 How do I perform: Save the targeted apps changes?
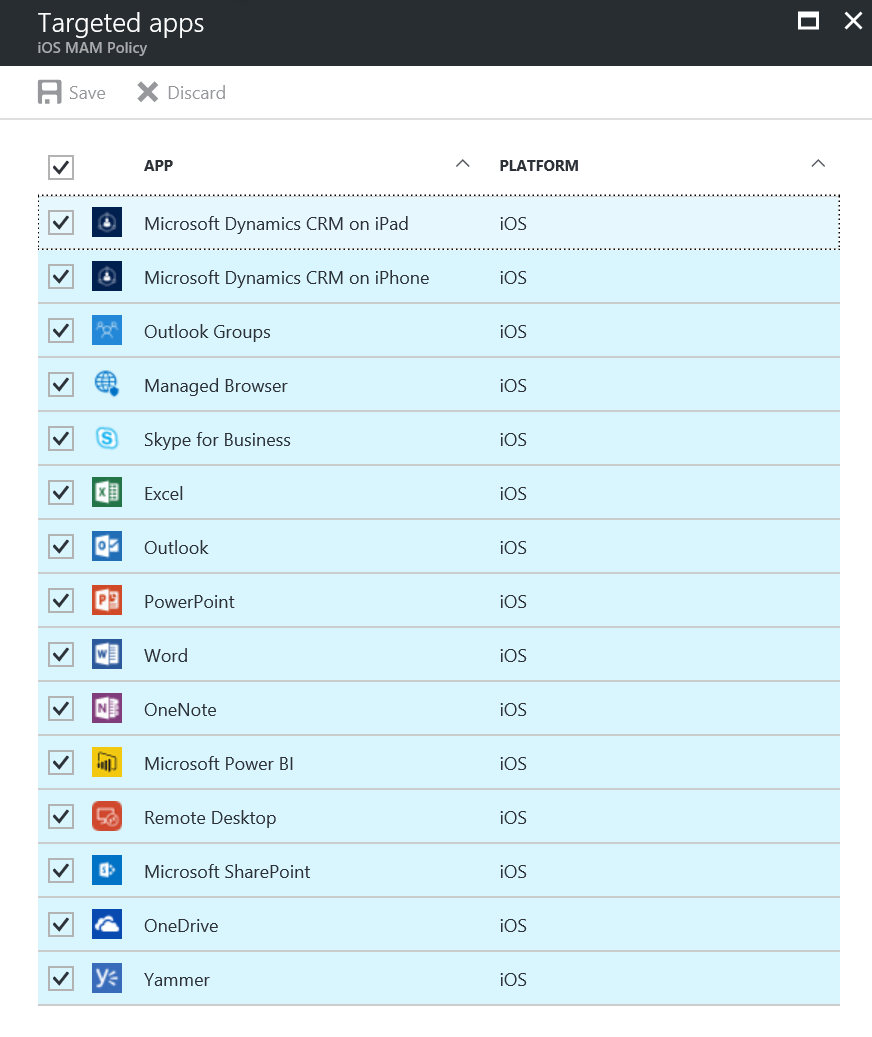tap(72, 93)
